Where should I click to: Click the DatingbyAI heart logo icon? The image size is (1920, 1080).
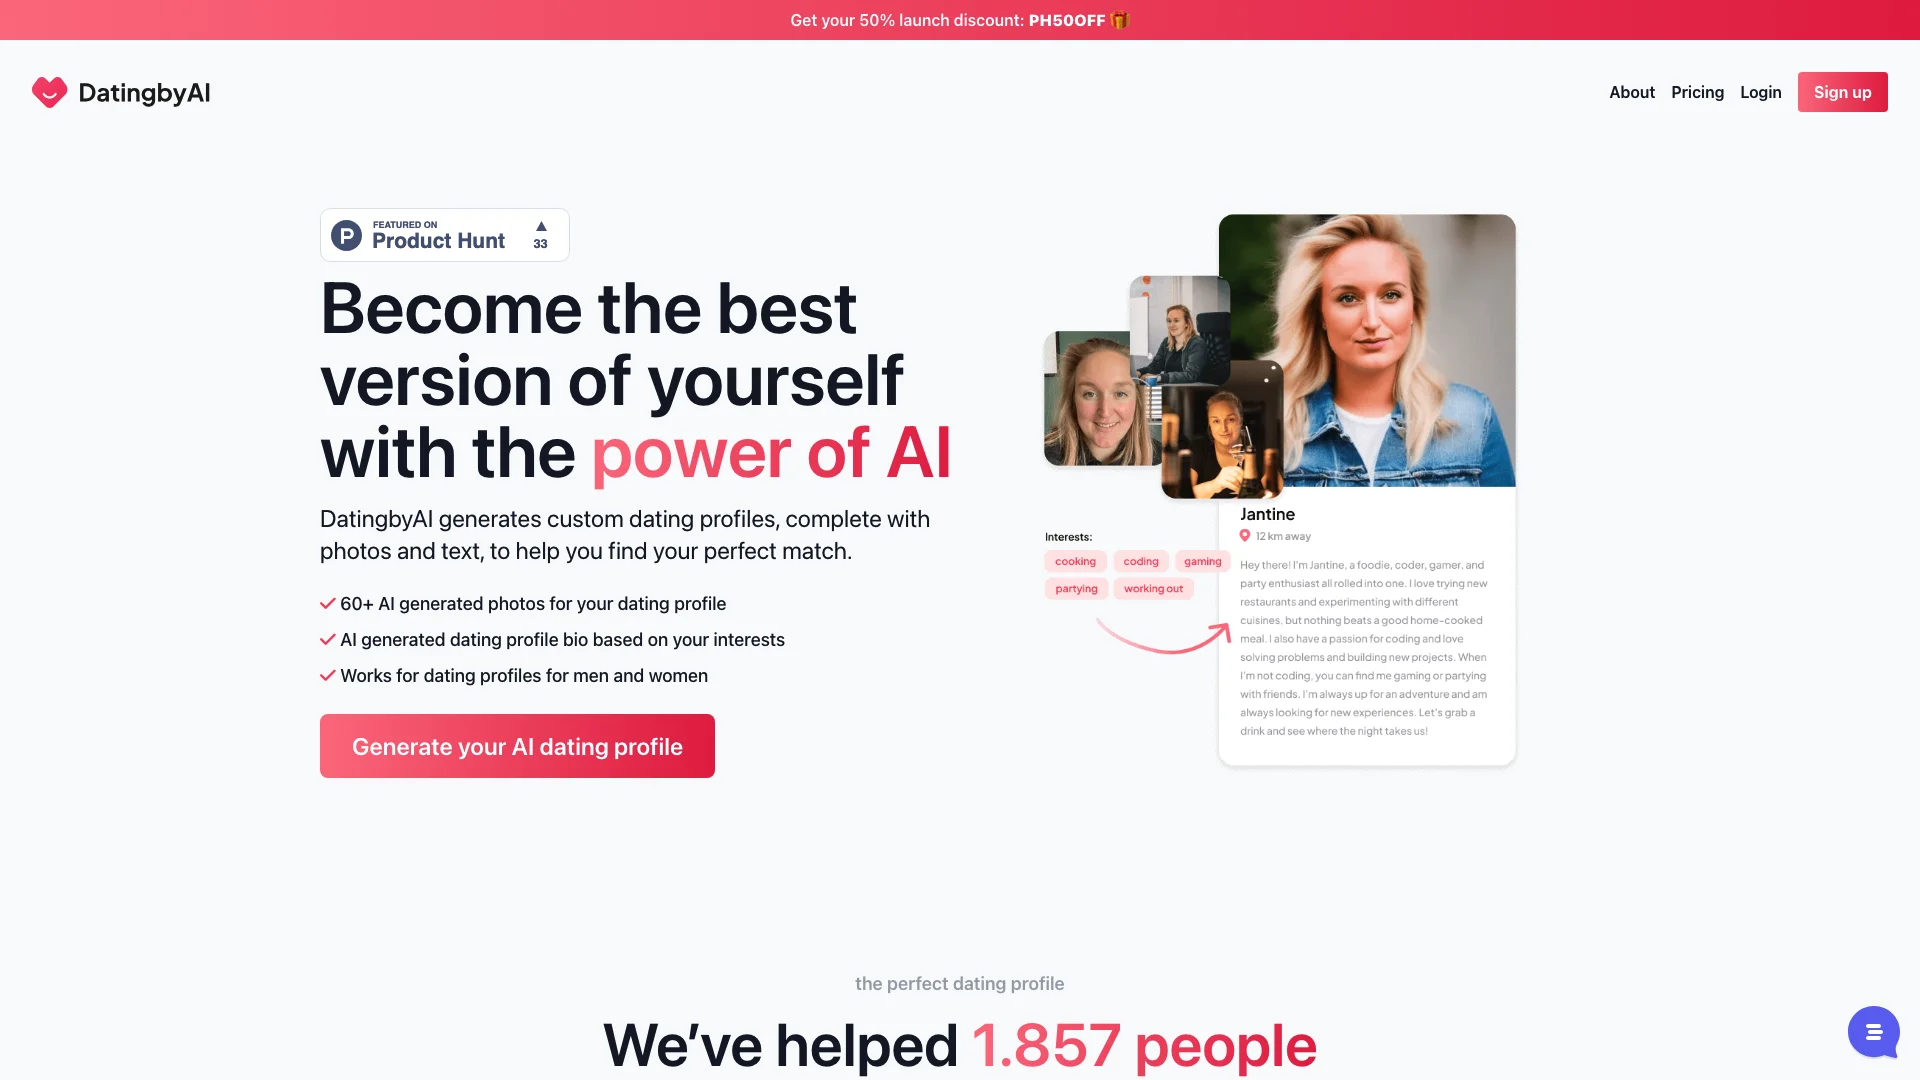[x=49, y=91]
